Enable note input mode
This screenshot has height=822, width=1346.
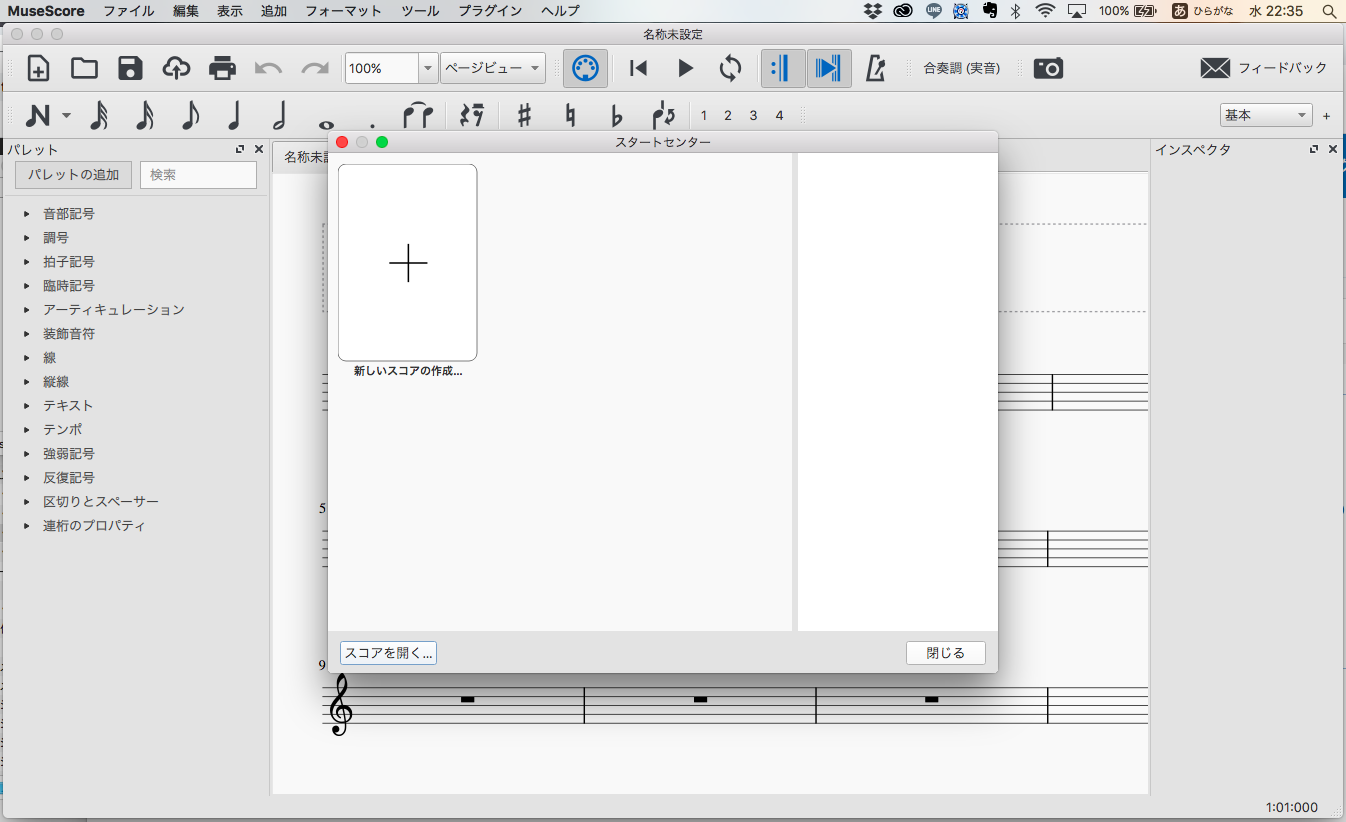pyautogui.click(x=38, y=115)
